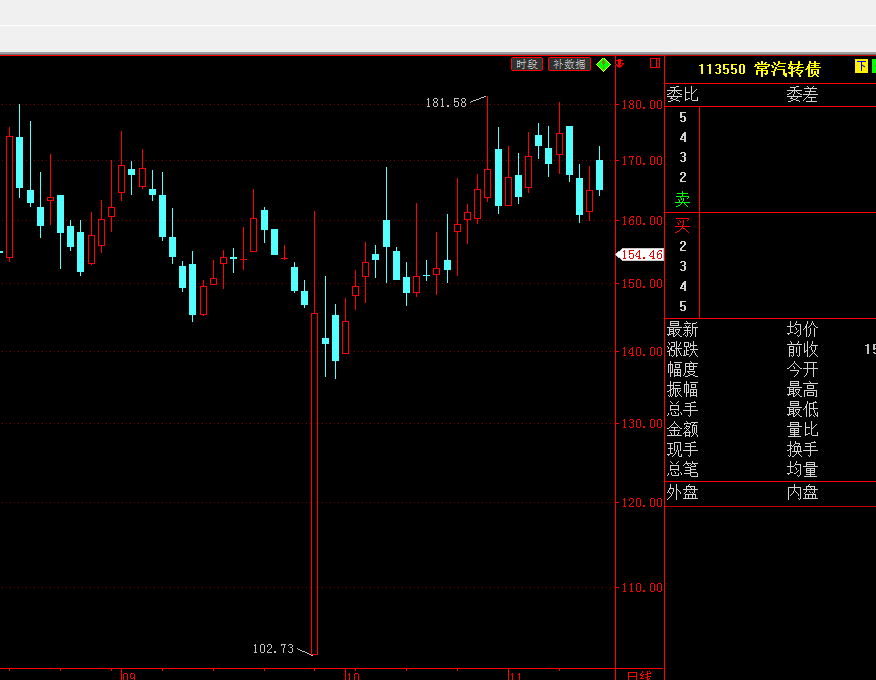This screenshot has width=876, height=680.
Task: Click the 委比 label
Action: click(683, 94)
